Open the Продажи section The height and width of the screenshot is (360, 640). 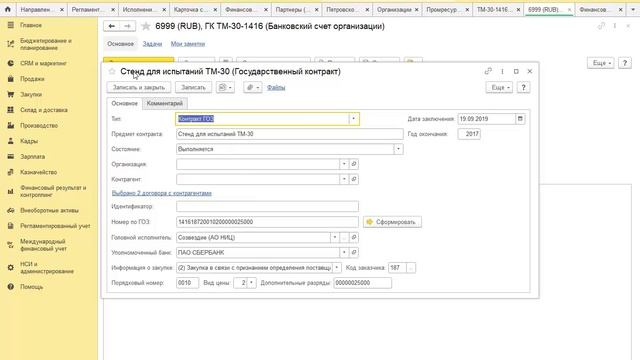[x=32, y=79]
